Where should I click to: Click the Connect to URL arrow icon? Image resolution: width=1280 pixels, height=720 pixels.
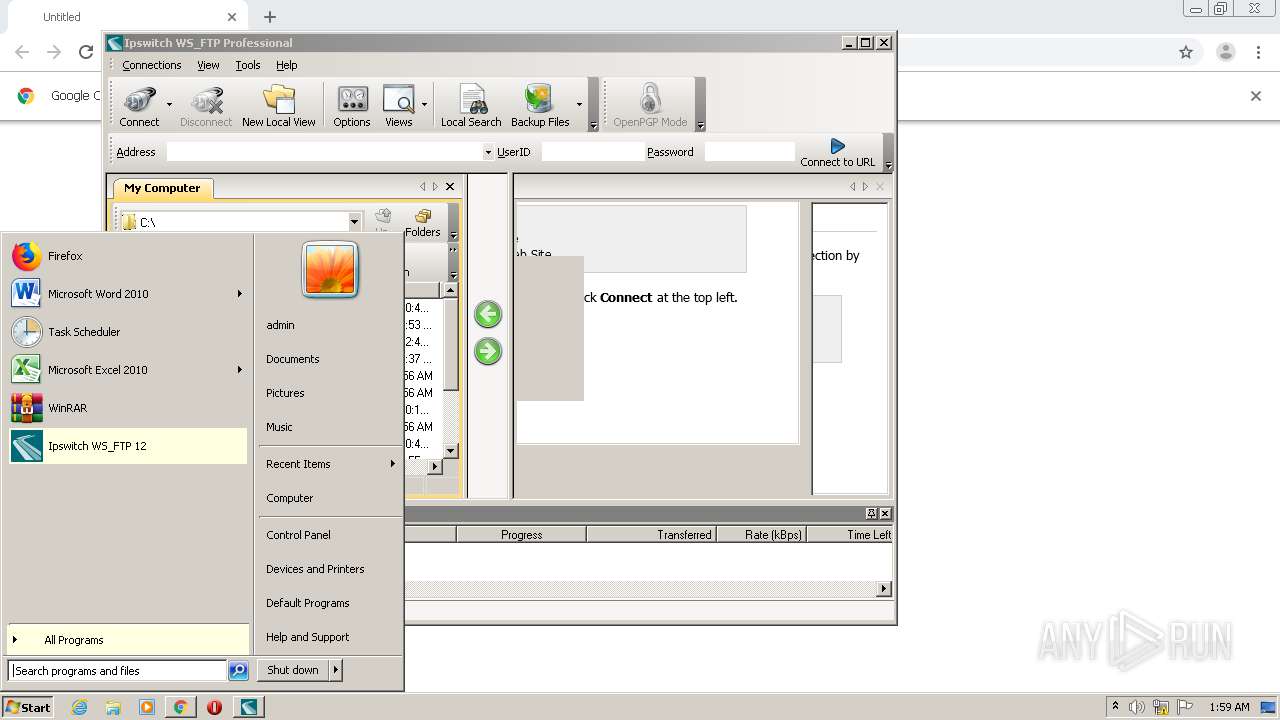tap(838, 146)
